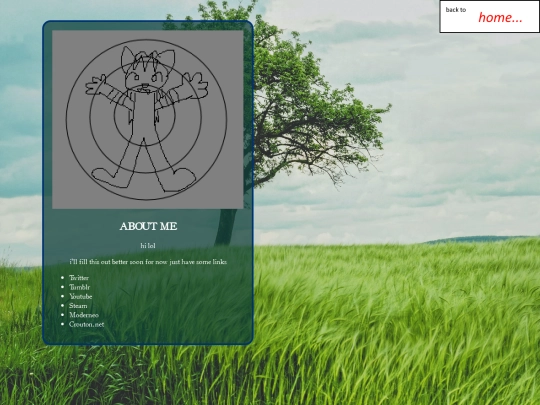Screen dimensions: 540x405
Task: Click the cat character drawing image
Action: pyautogui.click(x=148, y=120)
